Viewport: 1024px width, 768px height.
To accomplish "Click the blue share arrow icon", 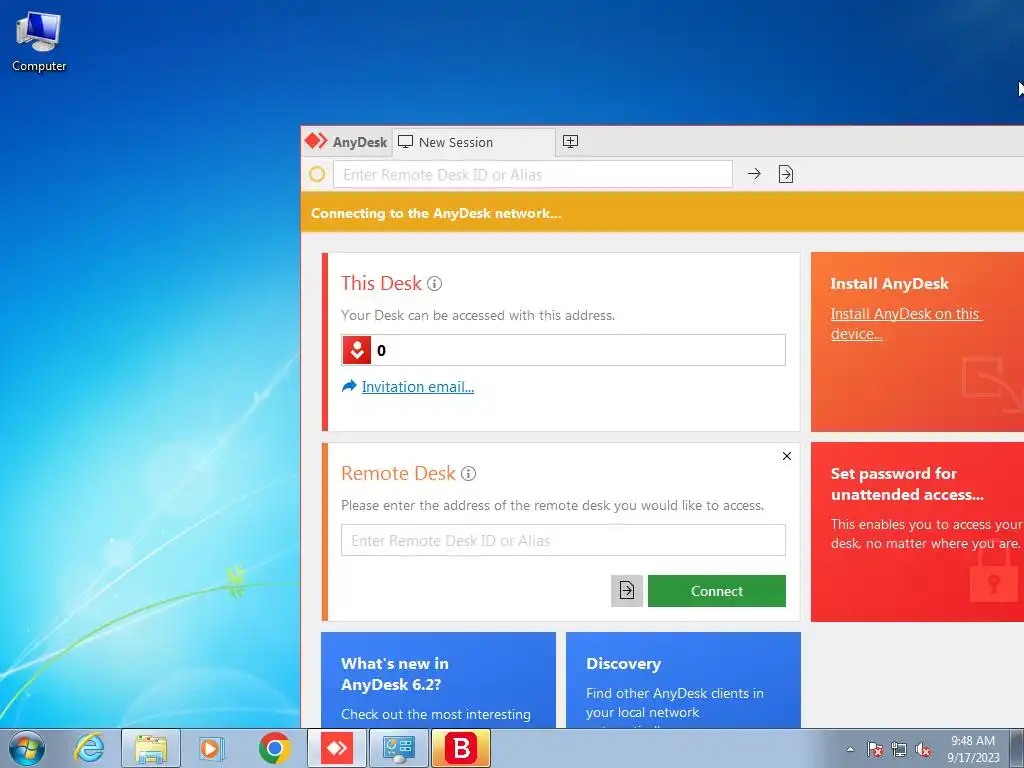I will [349, 386].
